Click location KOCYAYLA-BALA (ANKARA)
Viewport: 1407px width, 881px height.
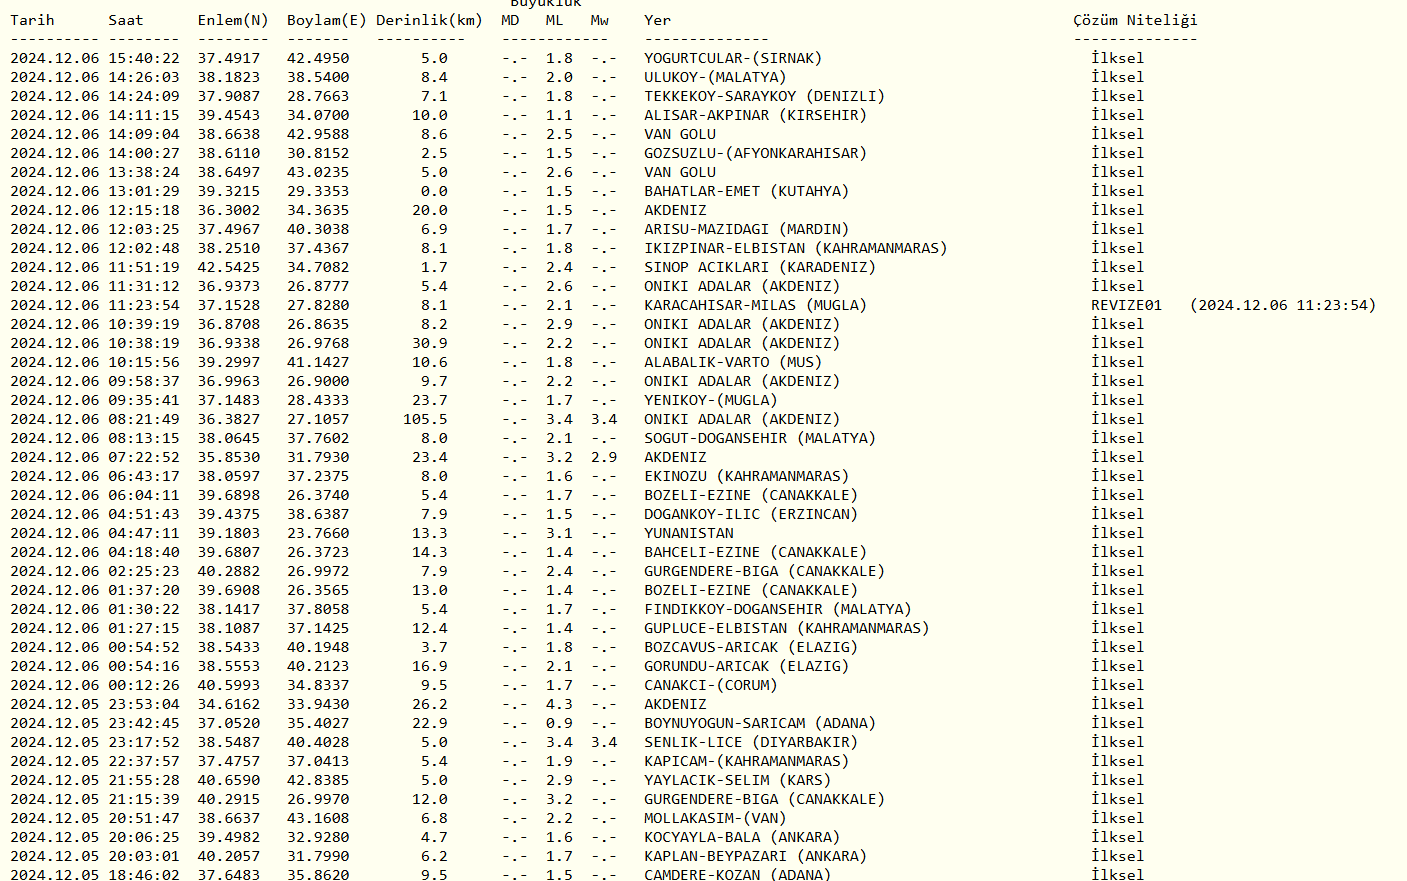click(742, 837)
